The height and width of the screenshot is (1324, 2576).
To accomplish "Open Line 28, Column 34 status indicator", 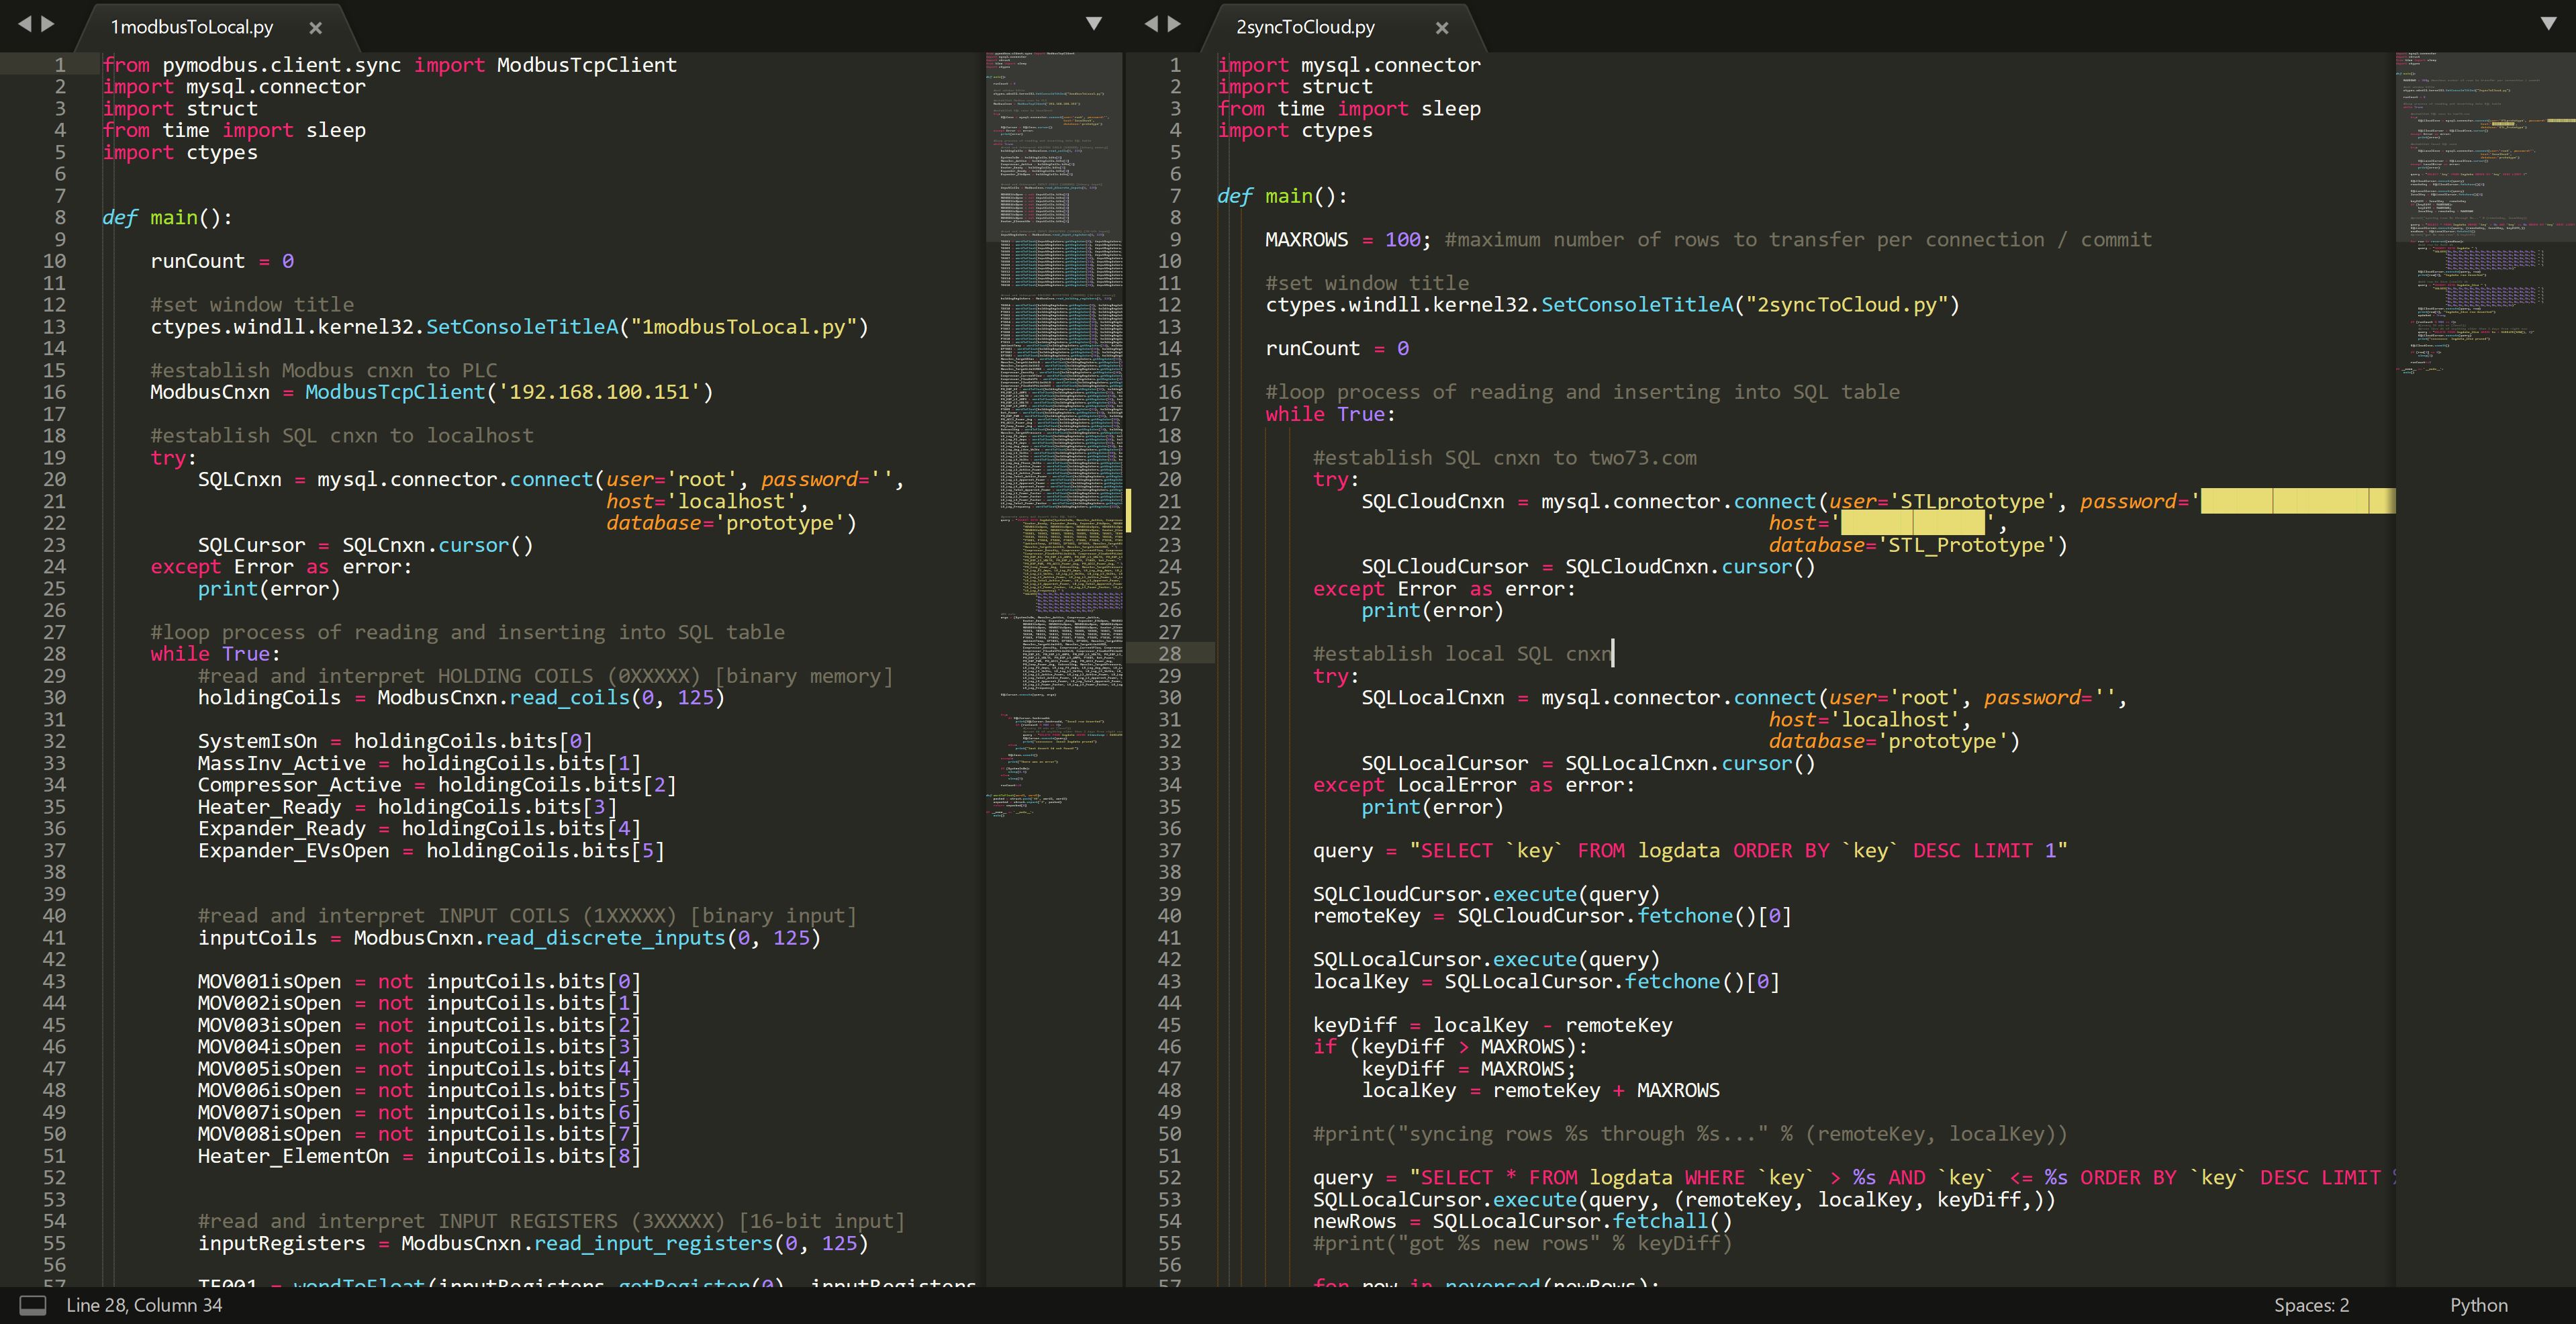I will pyautogui.click(x=144, y=1305).
